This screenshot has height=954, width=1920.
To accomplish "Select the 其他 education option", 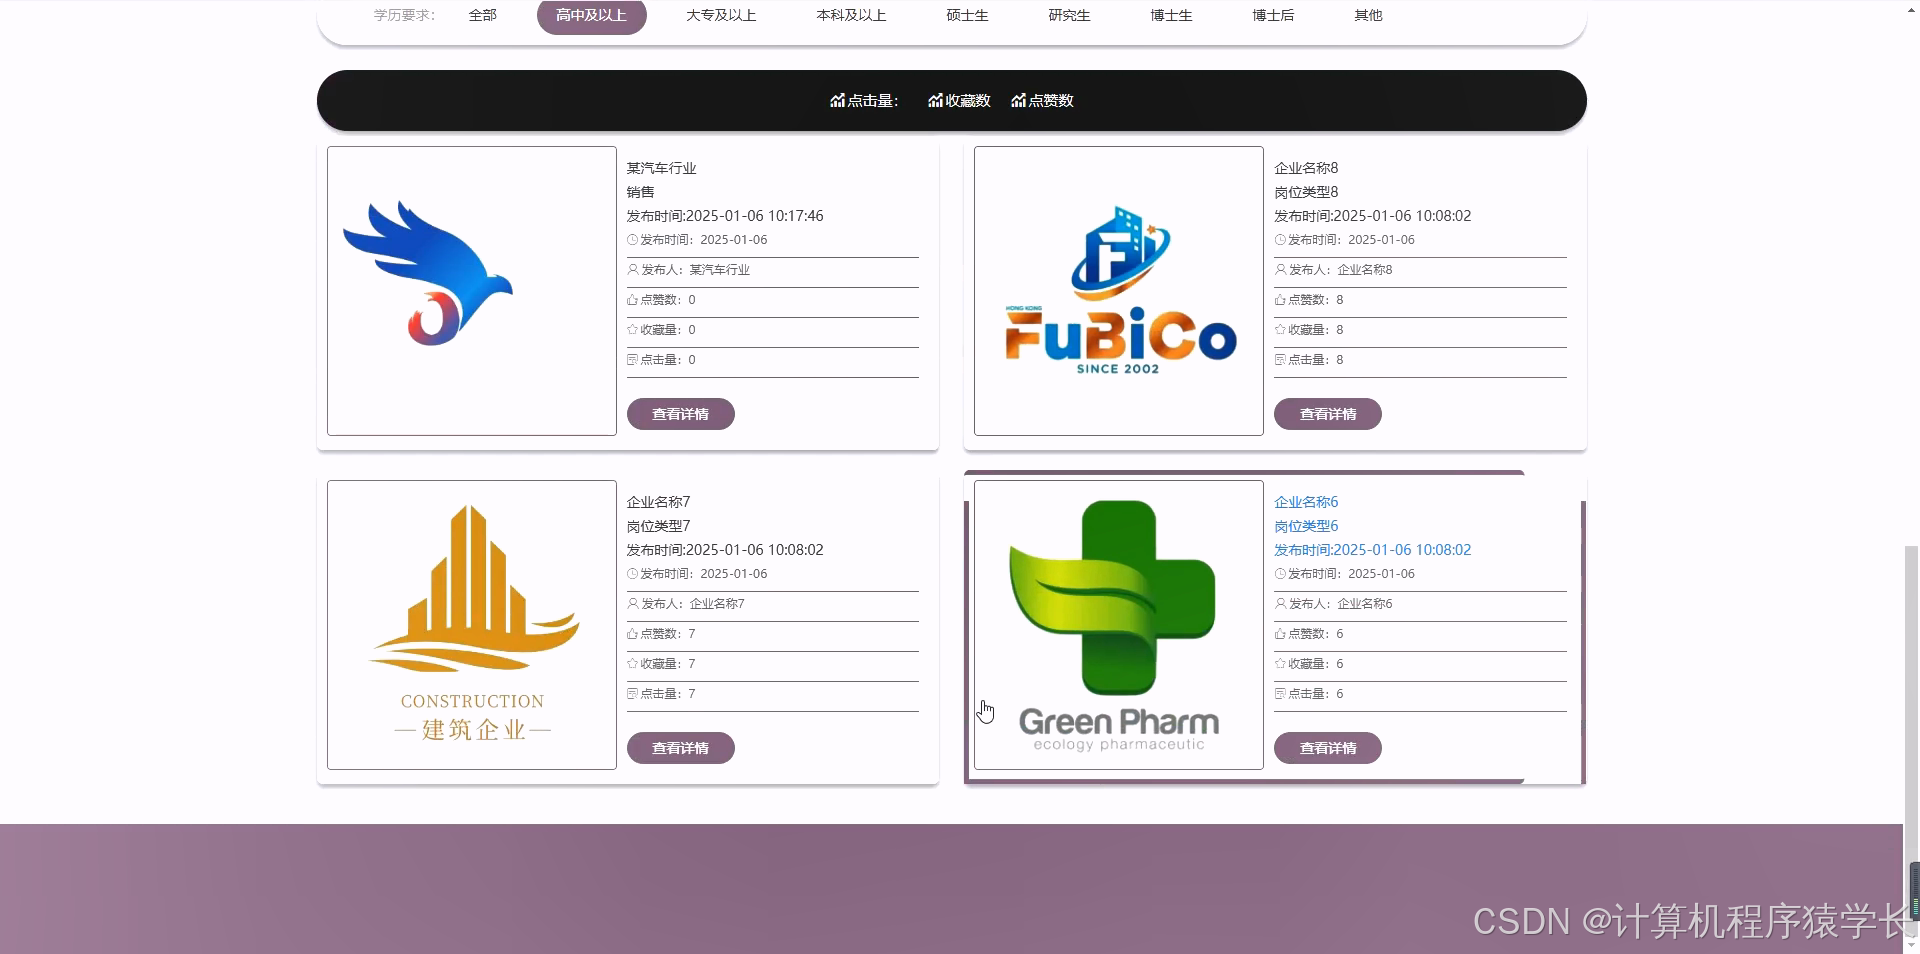I will [1366, 15].
